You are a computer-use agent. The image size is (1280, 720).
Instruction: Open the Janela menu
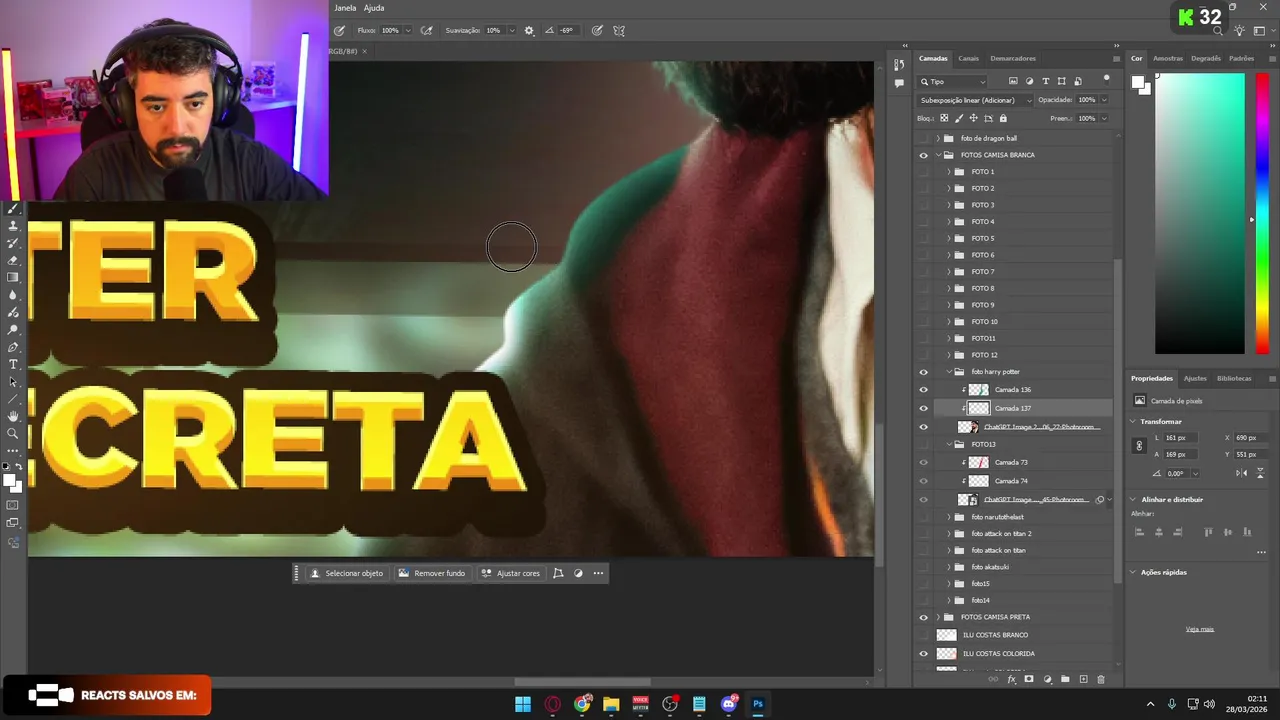coord(345,8)
